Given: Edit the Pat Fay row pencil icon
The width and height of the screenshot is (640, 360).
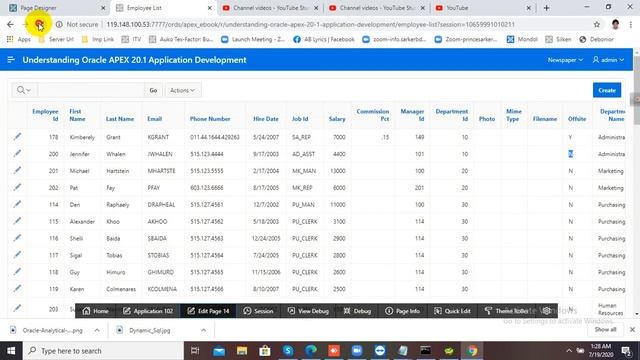Looking at the screenshot, I should pyautogui.click(x=17, y=187).
